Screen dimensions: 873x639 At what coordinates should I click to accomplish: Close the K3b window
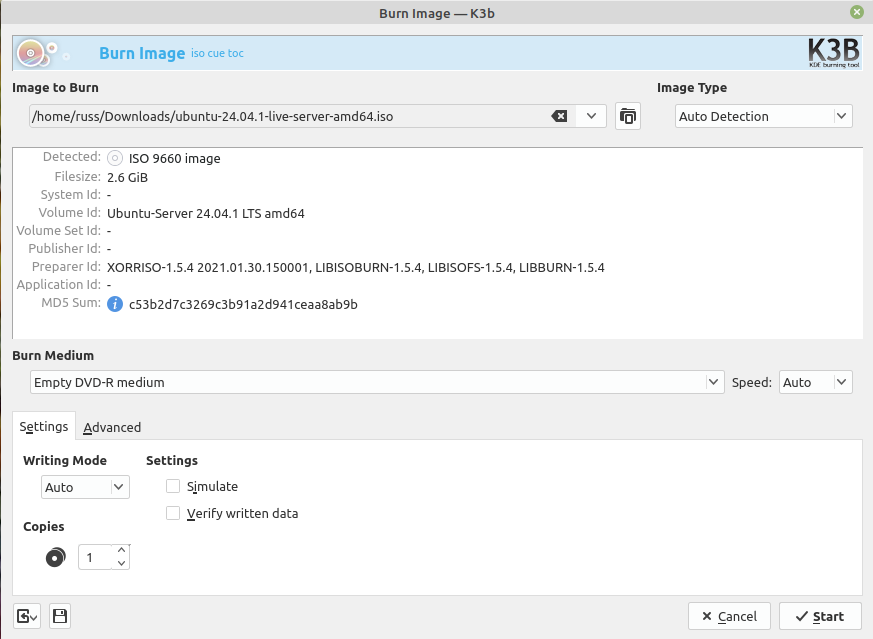coord(857,12)
